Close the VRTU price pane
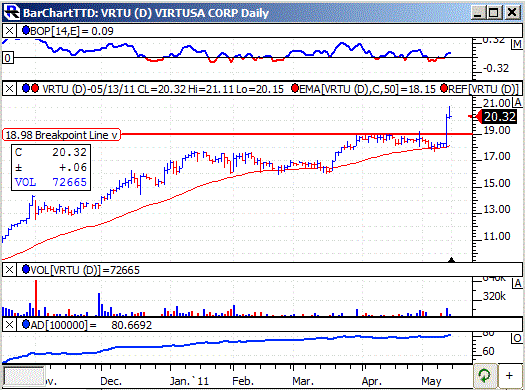Image resolution: width=525 pixels, height=390 pixels. 9,89
